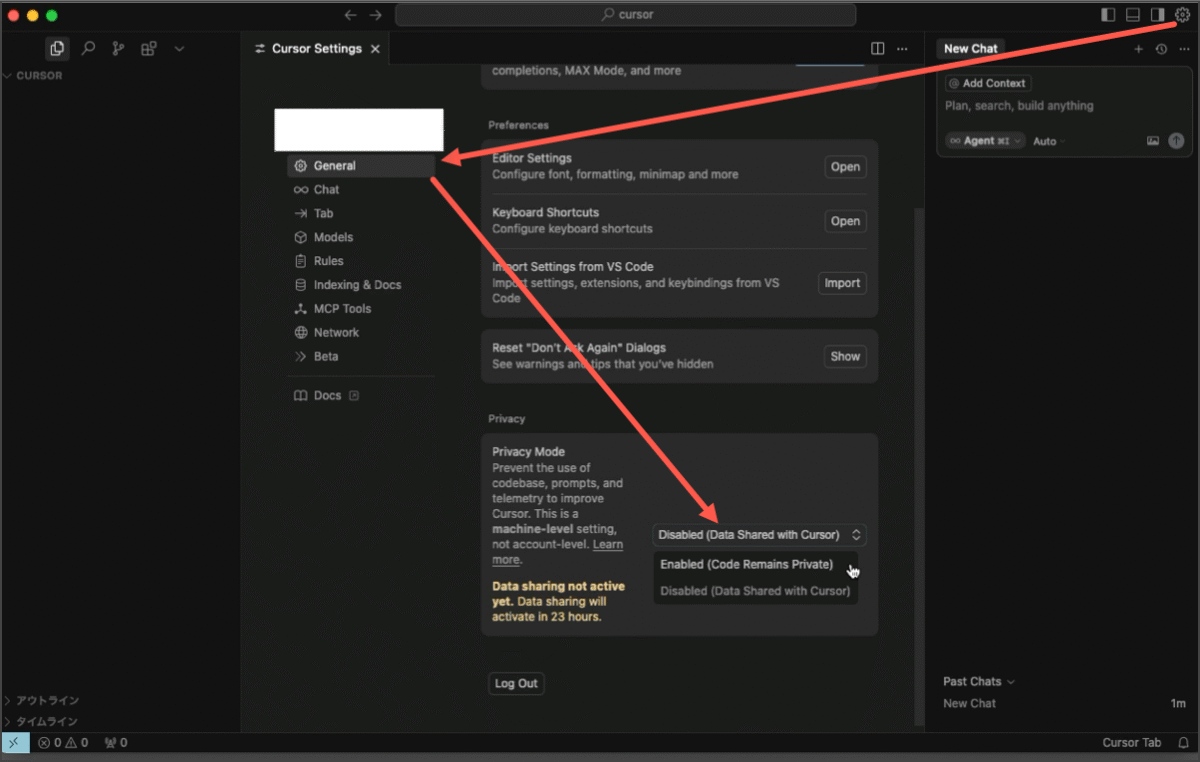Select the Chat settings section

click(361, 189)
